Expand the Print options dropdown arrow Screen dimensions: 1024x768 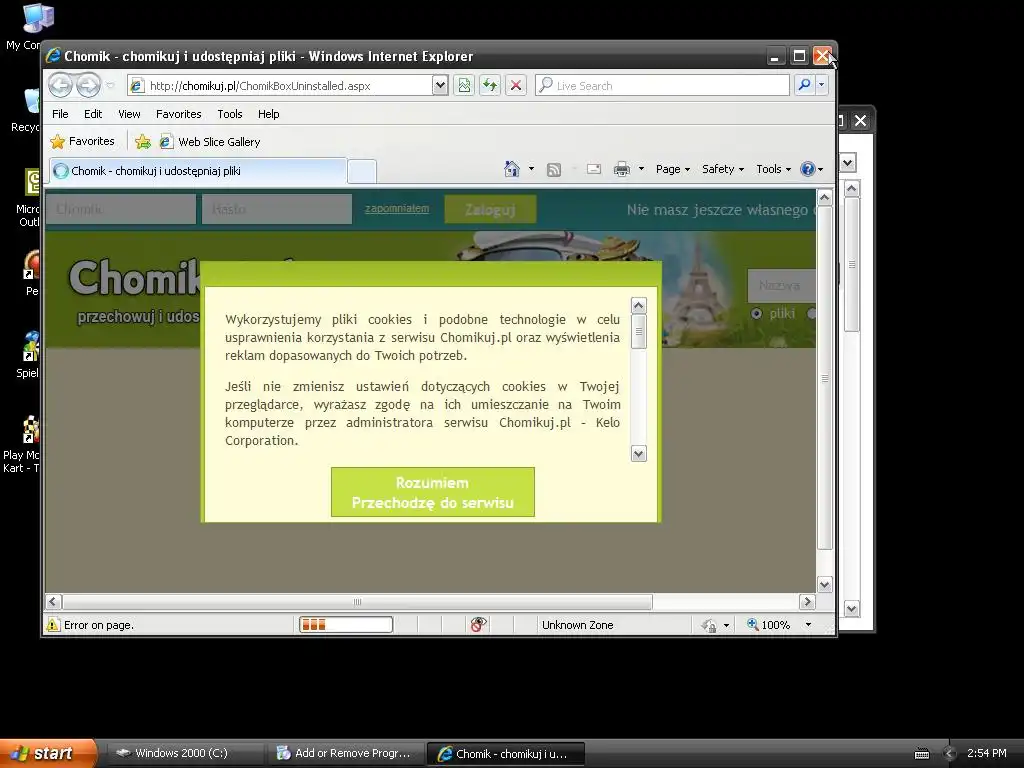tap(641, 169)
